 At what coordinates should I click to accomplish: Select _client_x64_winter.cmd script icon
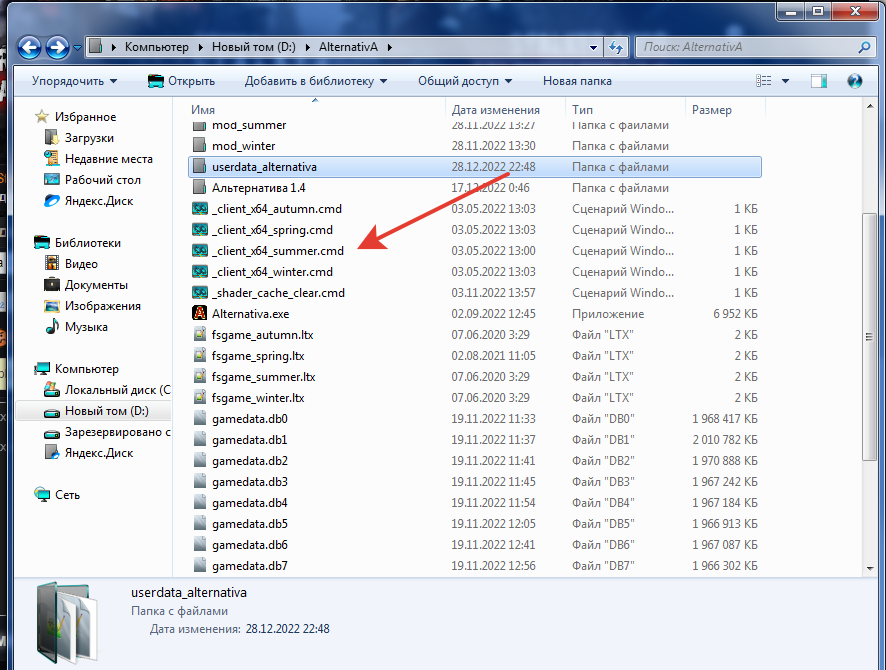point(199,272)
